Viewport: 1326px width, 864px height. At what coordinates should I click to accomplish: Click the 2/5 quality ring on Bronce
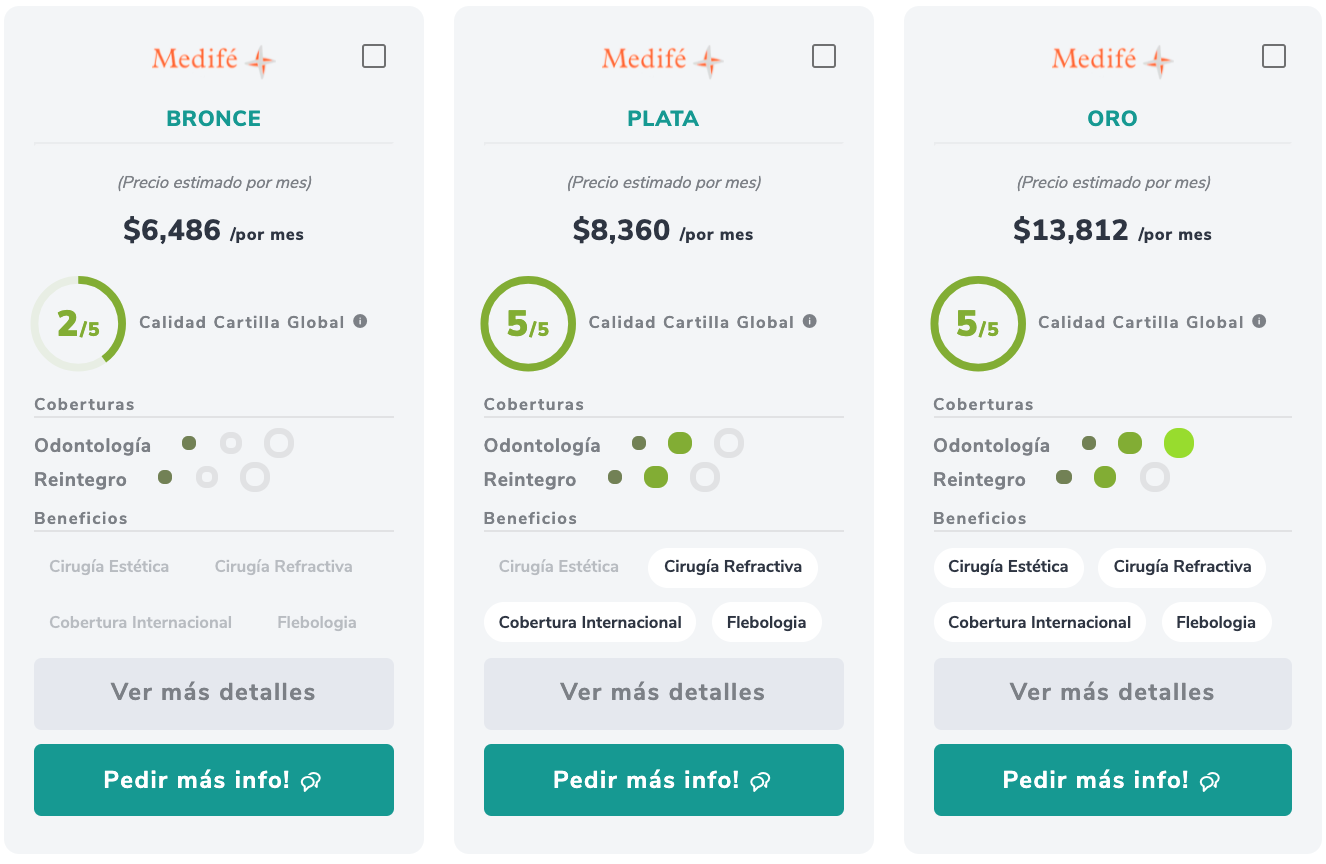(x=78, y=323)
